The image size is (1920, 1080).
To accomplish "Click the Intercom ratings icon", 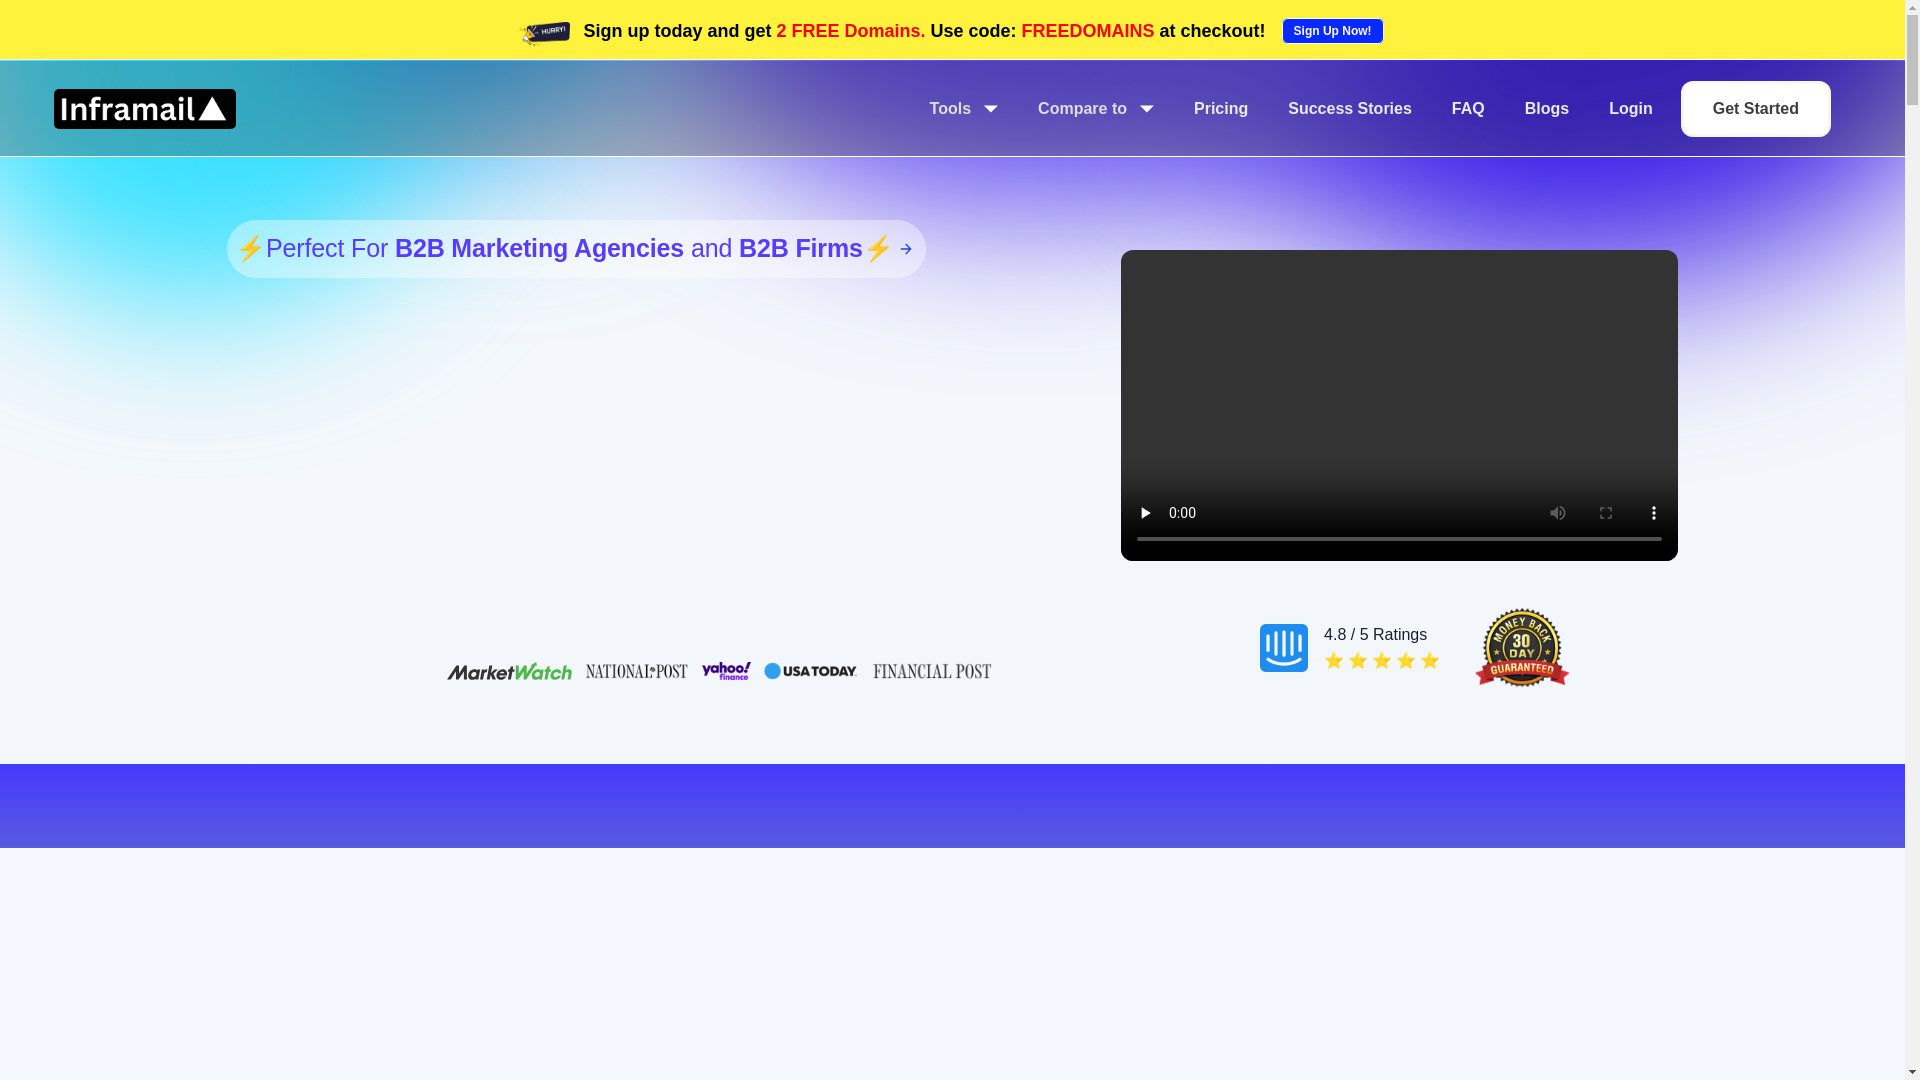I will point(1284,648).
